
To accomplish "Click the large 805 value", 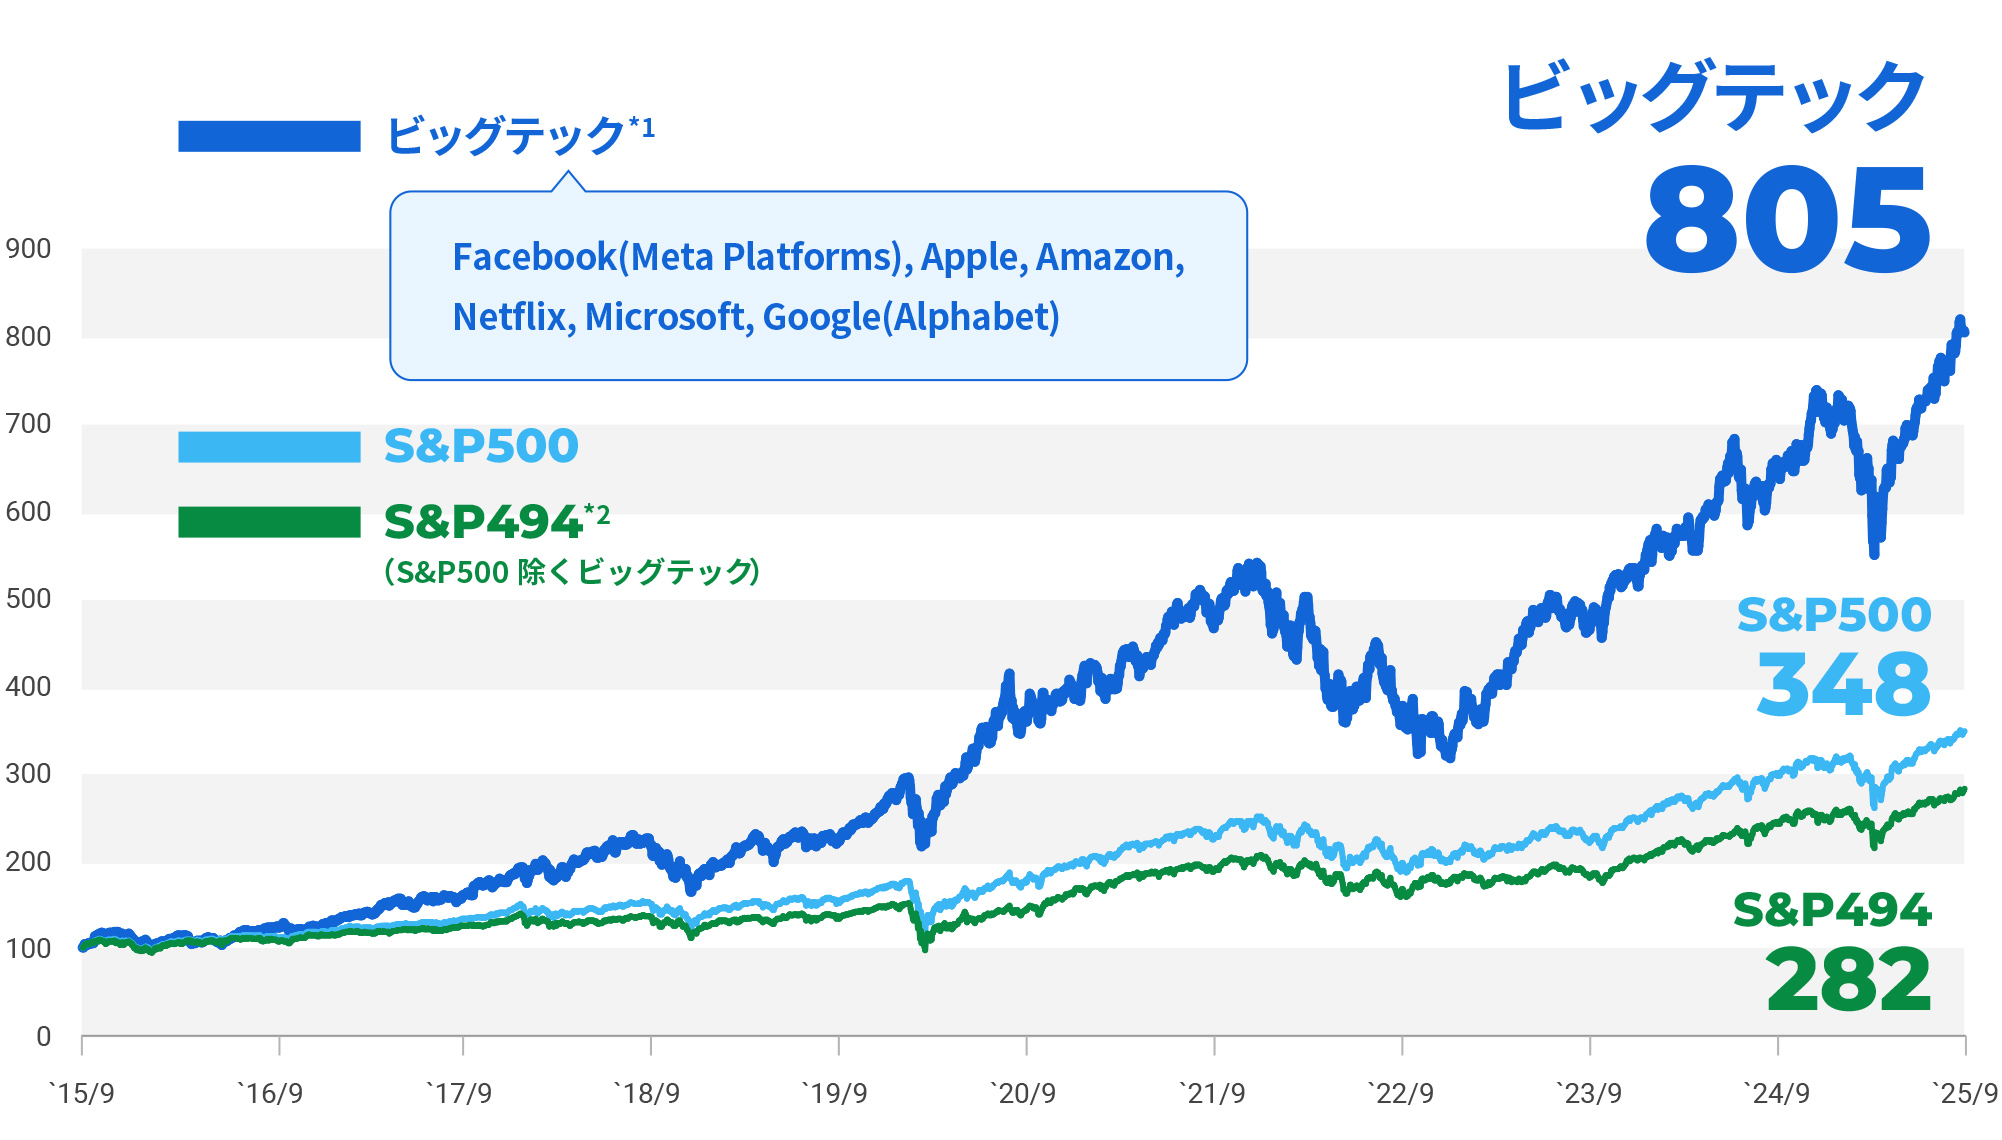I will coord(1787,221).
